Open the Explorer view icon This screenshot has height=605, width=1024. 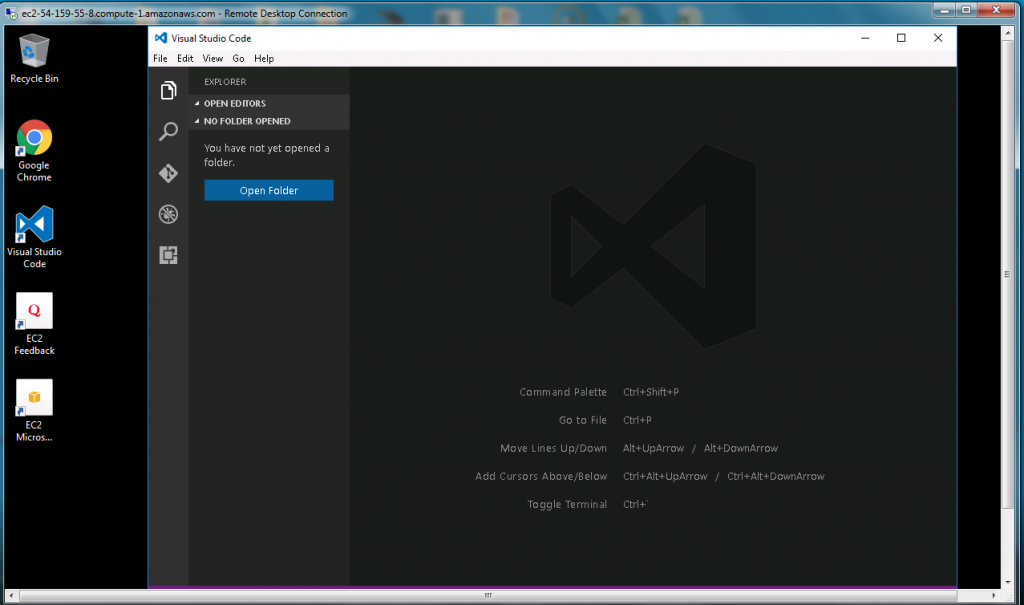(168, 90)
